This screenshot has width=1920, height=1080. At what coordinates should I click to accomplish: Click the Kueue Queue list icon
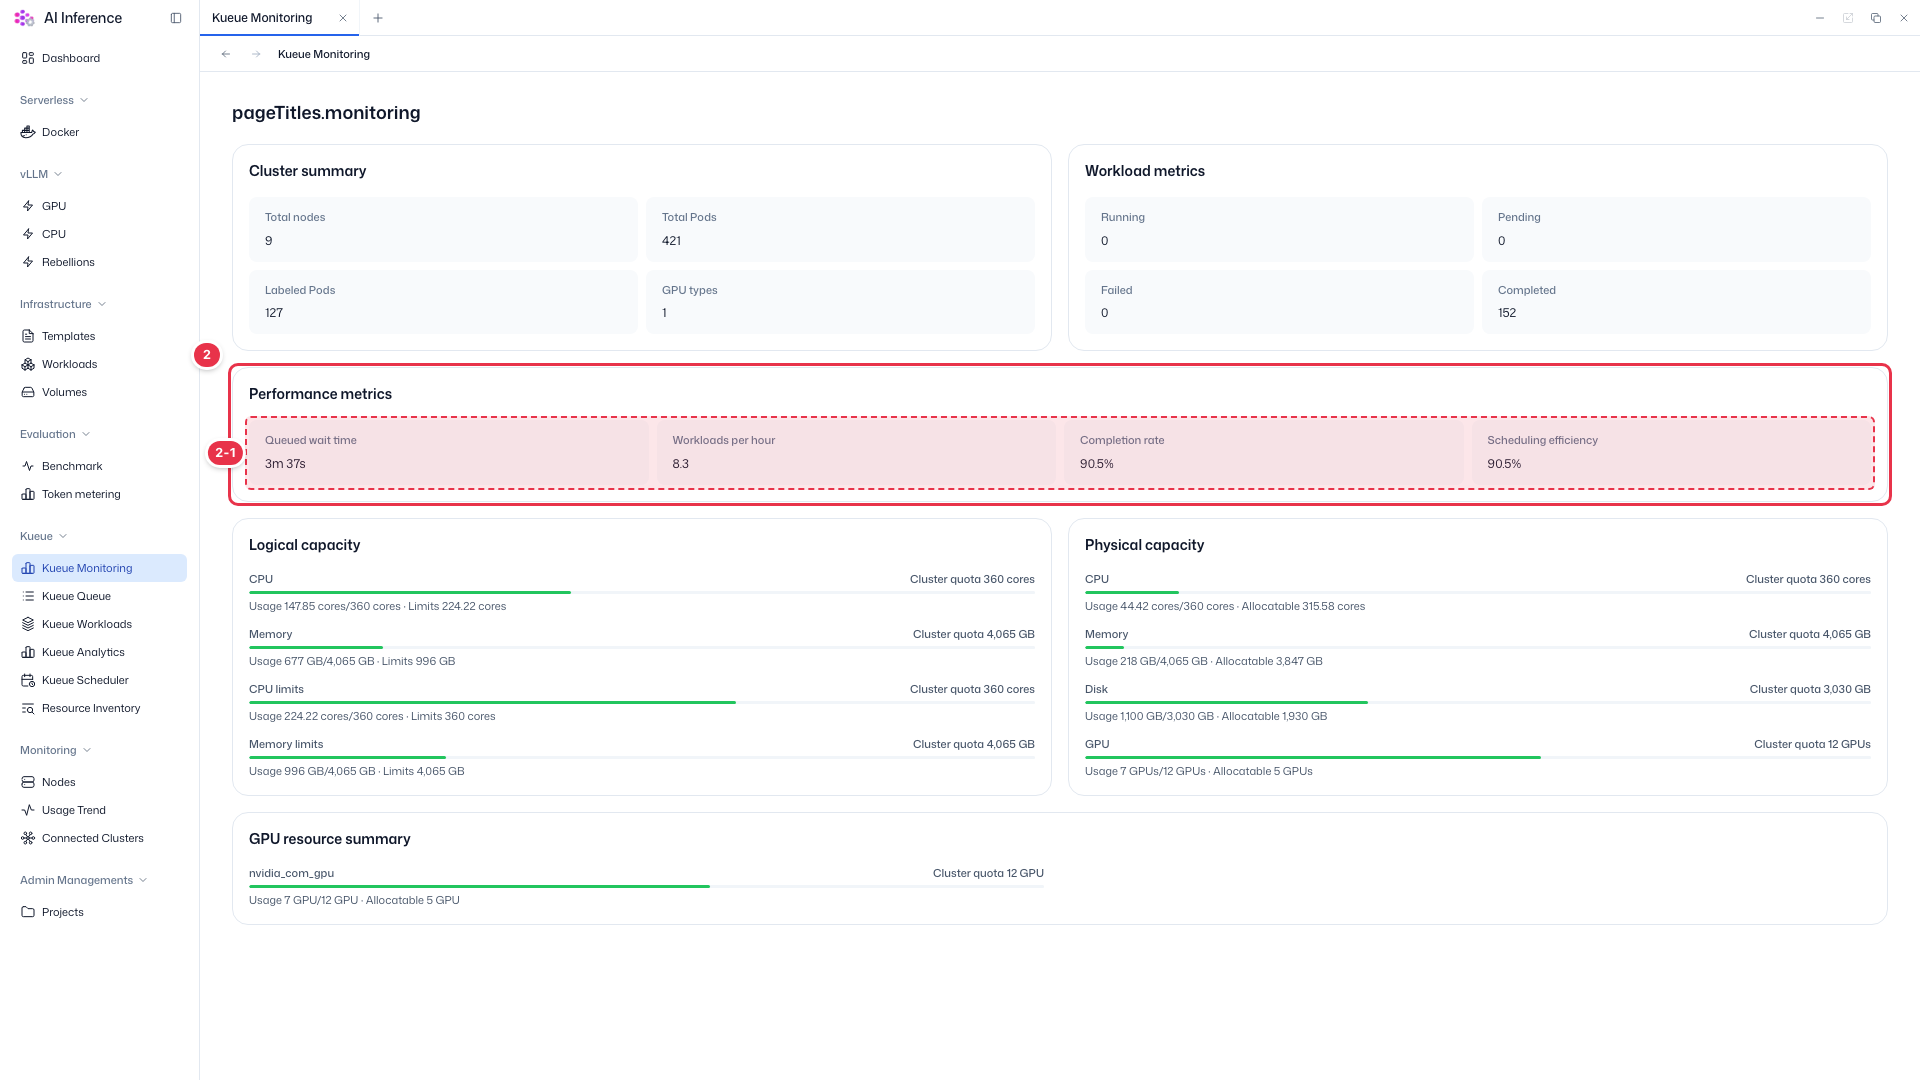point(28,596)
